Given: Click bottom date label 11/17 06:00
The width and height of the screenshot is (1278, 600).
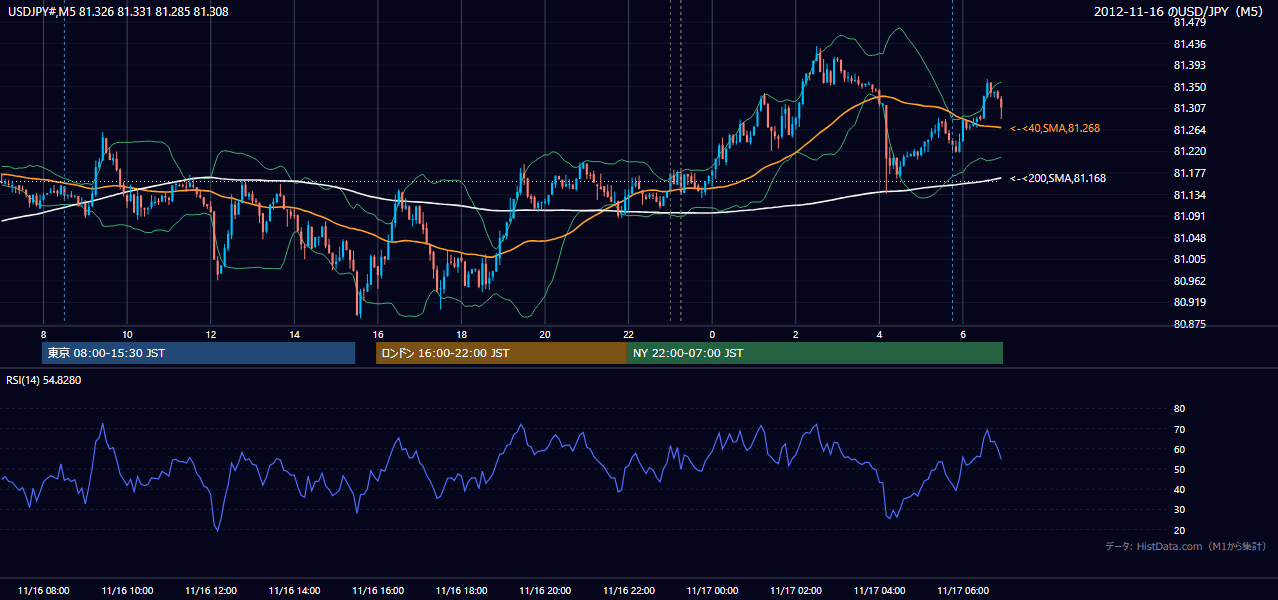Looking at the screenshot, I should (962, 591).
